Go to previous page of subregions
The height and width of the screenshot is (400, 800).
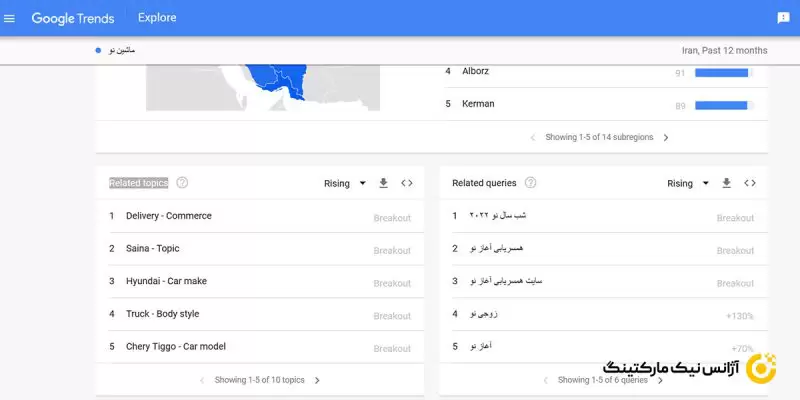tap(533, 137)
